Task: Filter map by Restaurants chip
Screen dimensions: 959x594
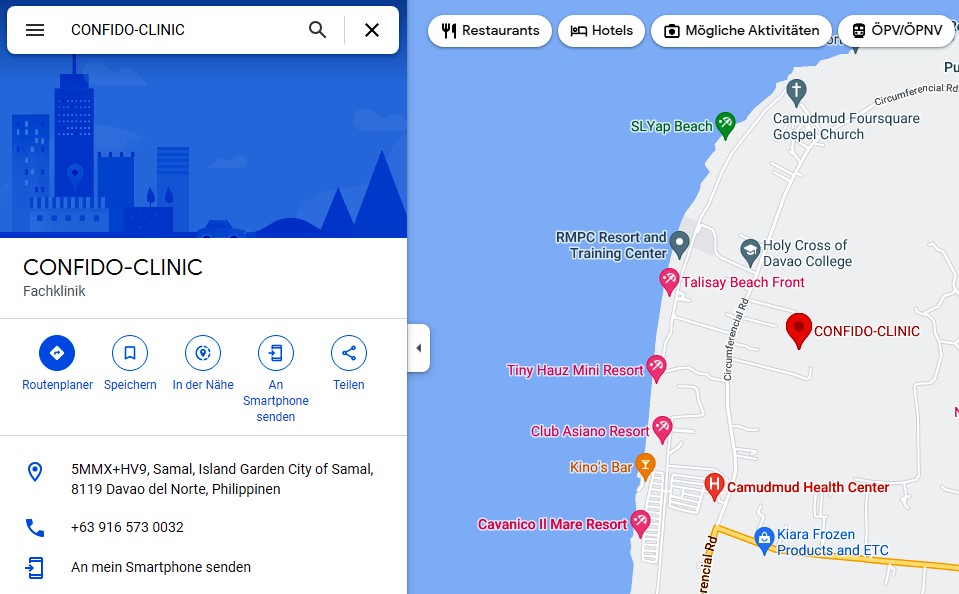Action: click(x=490, y=31)
